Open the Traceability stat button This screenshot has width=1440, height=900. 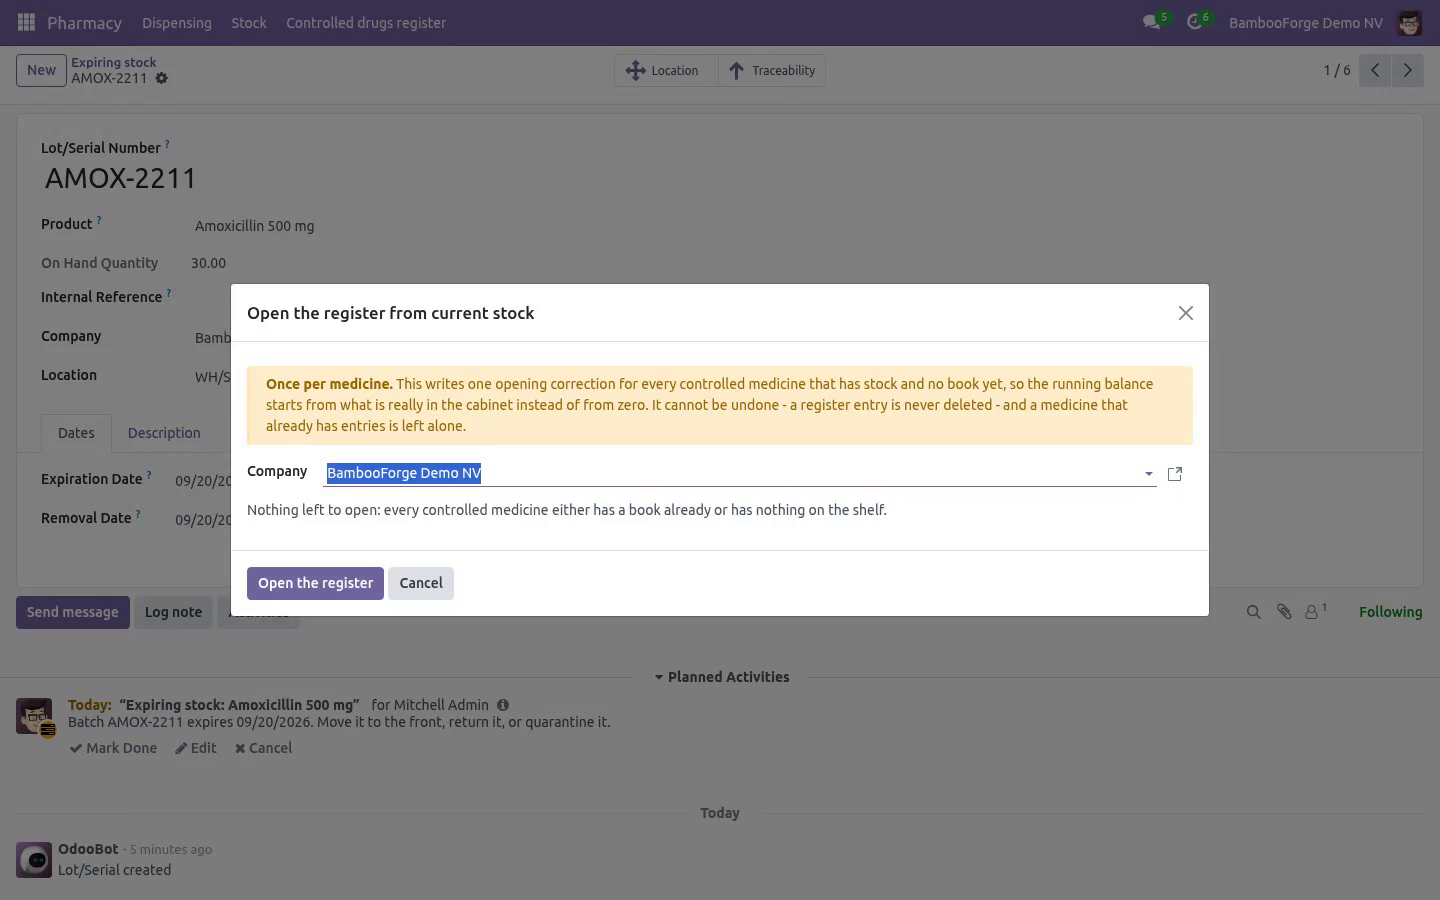(x=772, y=70)
